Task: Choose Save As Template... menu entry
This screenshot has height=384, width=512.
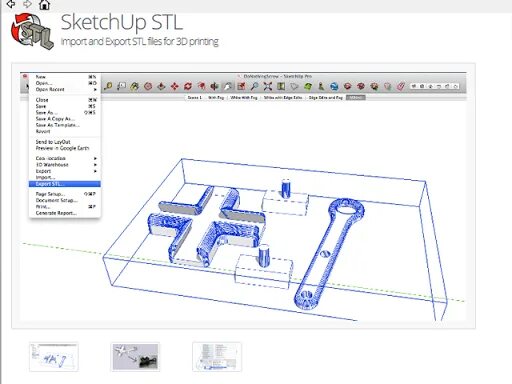Action: pyautogui.click(x=65, y=125)
